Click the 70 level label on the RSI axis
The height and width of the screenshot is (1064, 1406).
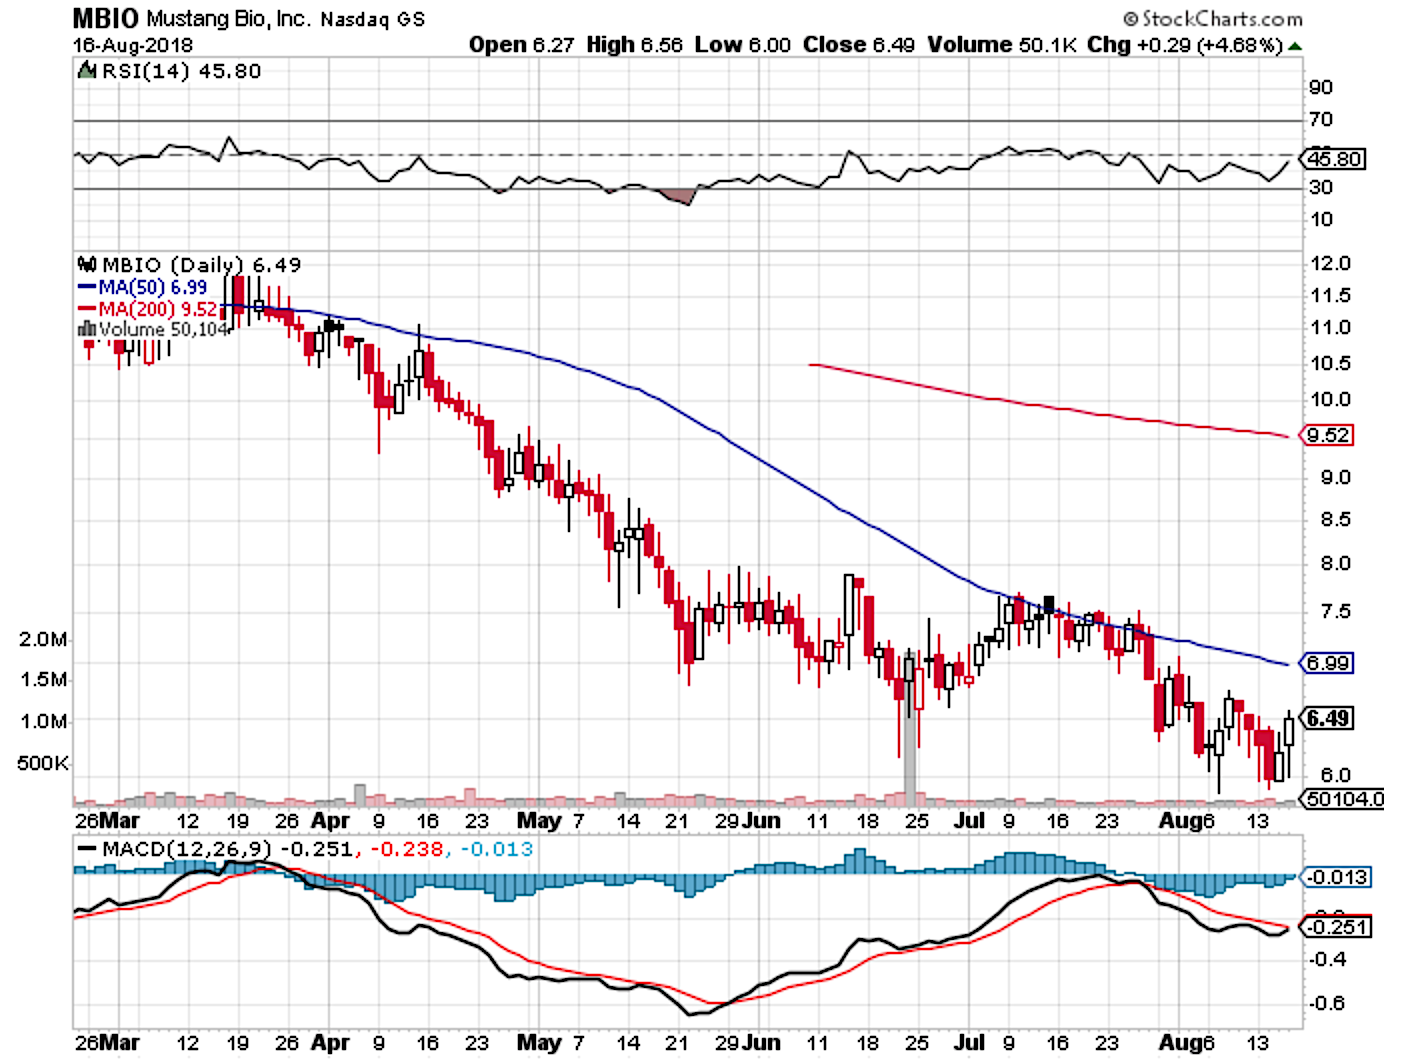[x=1321, y=119]
